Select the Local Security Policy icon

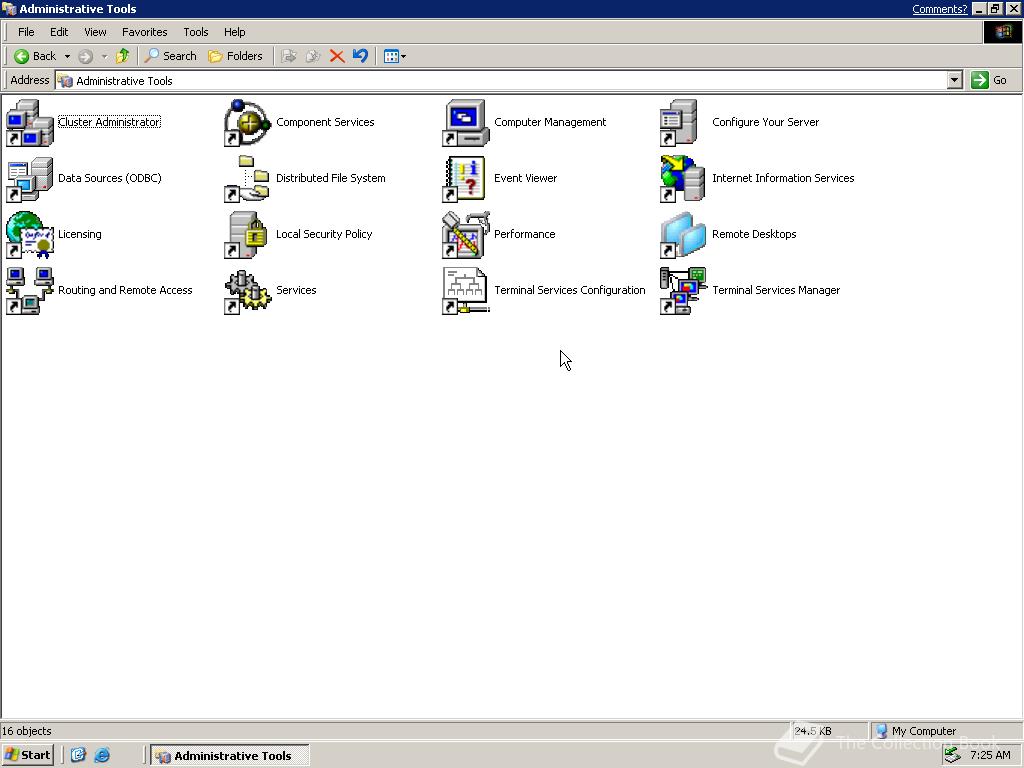coord(246,234)
